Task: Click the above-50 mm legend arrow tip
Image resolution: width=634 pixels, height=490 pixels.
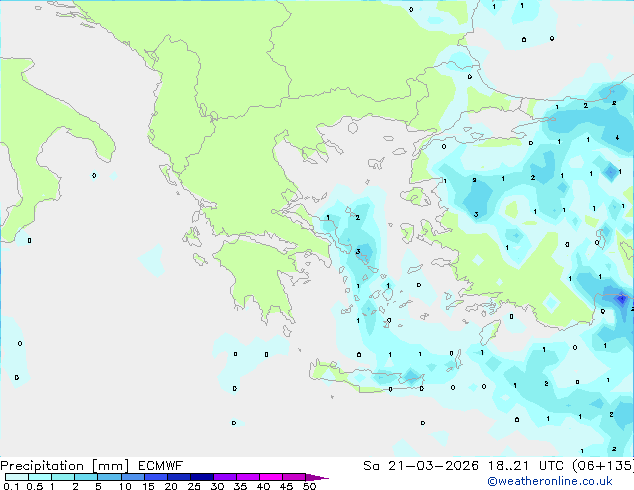Action: (x=317, y=477)
